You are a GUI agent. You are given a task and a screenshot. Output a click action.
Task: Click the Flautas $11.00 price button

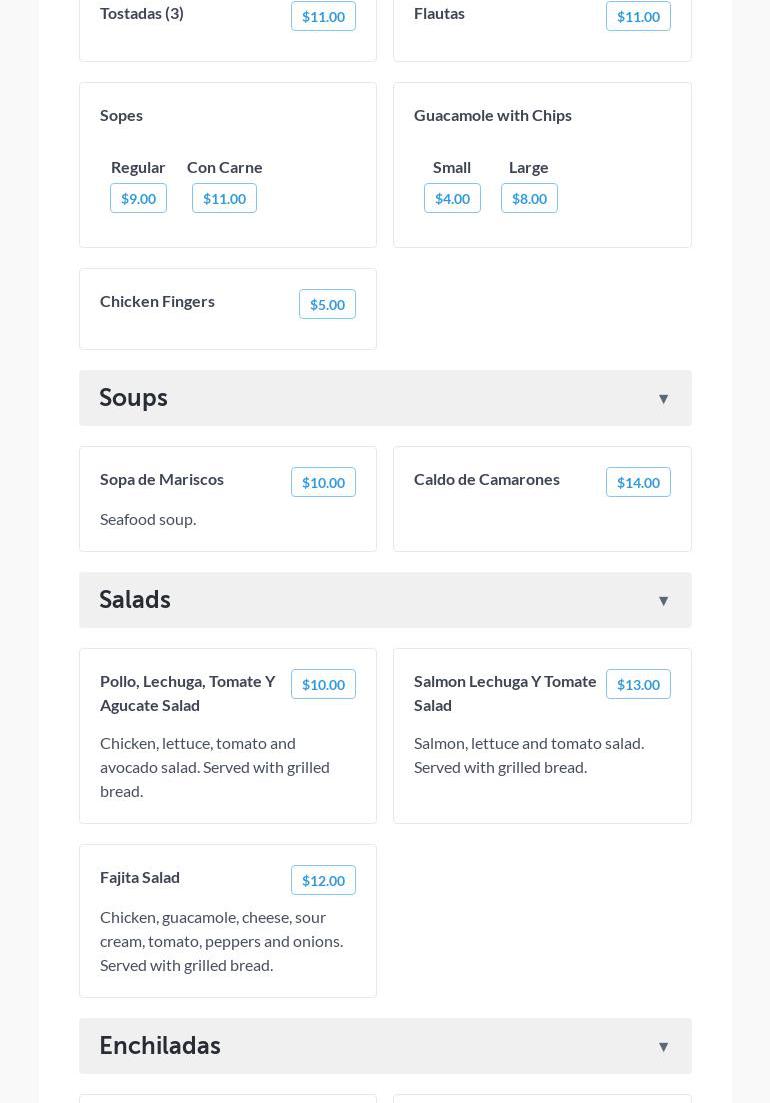[x=638, y=17]
